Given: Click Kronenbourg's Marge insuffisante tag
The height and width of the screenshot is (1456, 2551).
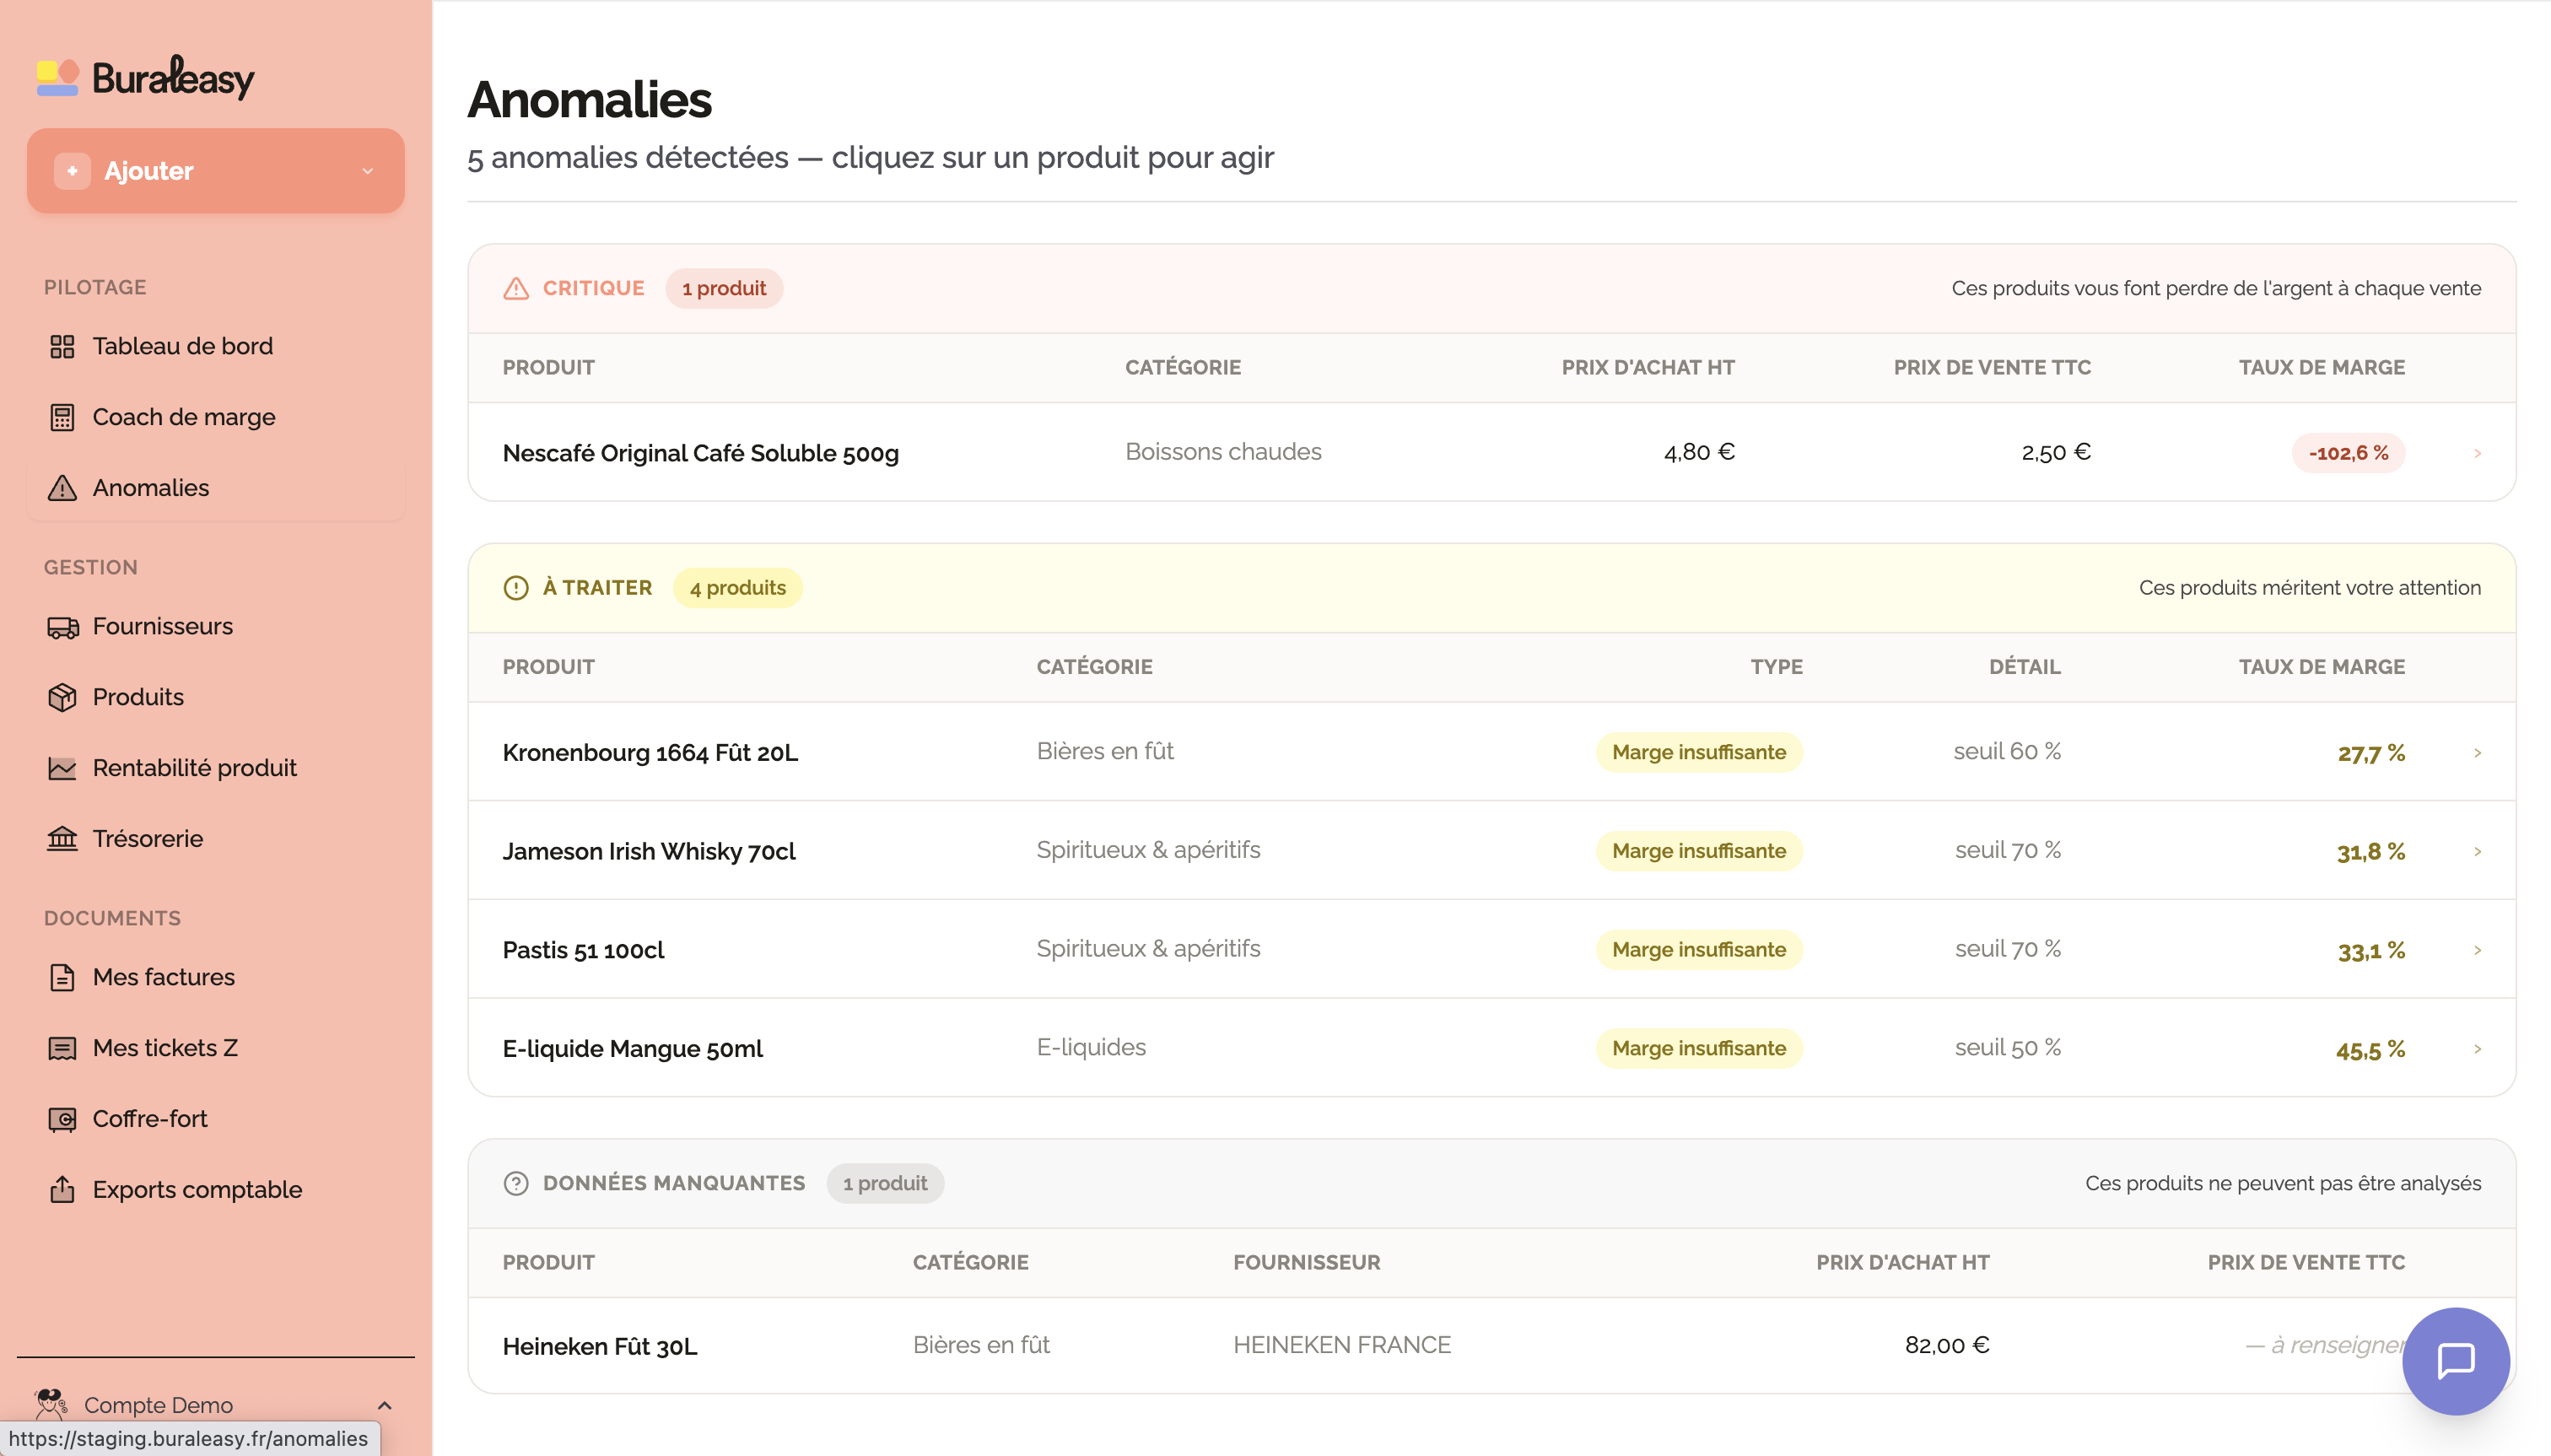Looking at the screenshot, I should click(1698, 753).
